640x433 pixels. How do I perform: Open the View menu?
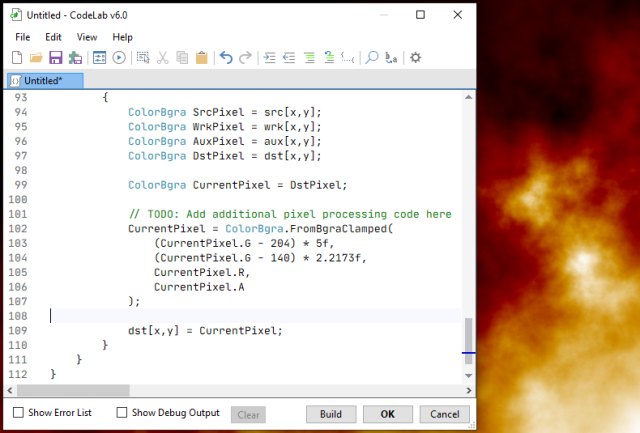[87, 37]
